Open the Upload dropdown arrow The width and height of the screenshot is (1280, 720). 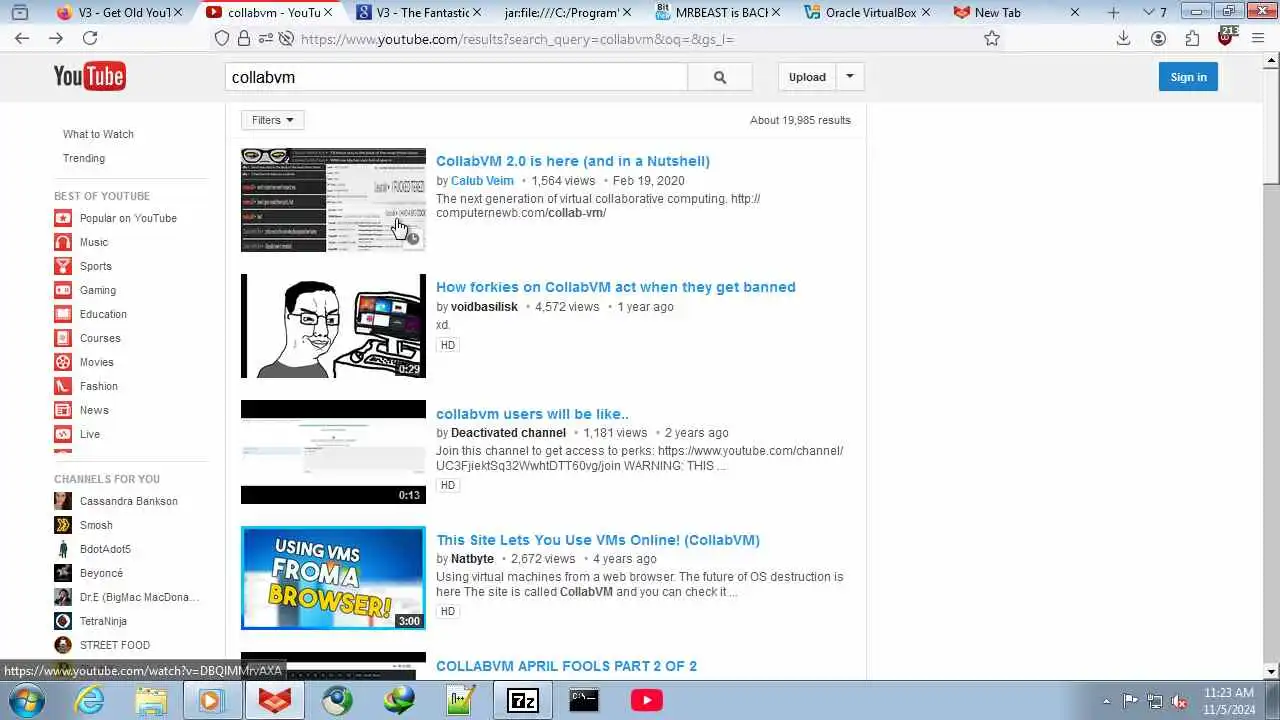click(850, 77)
